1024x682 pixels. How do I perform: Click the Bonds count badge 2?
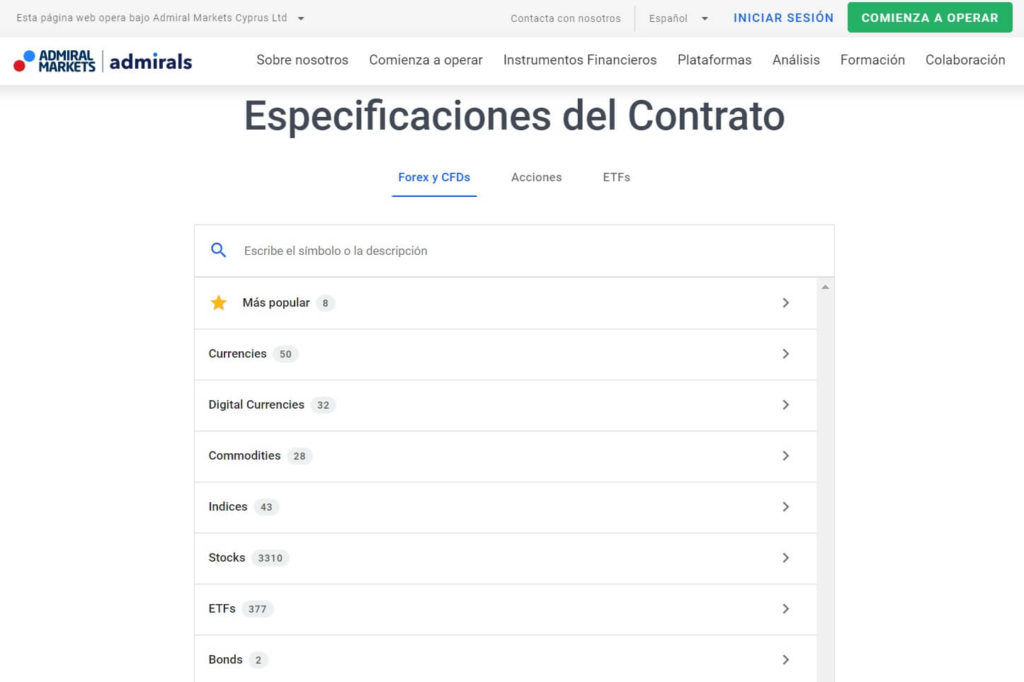pyautogui.click(x=259, y=660)
